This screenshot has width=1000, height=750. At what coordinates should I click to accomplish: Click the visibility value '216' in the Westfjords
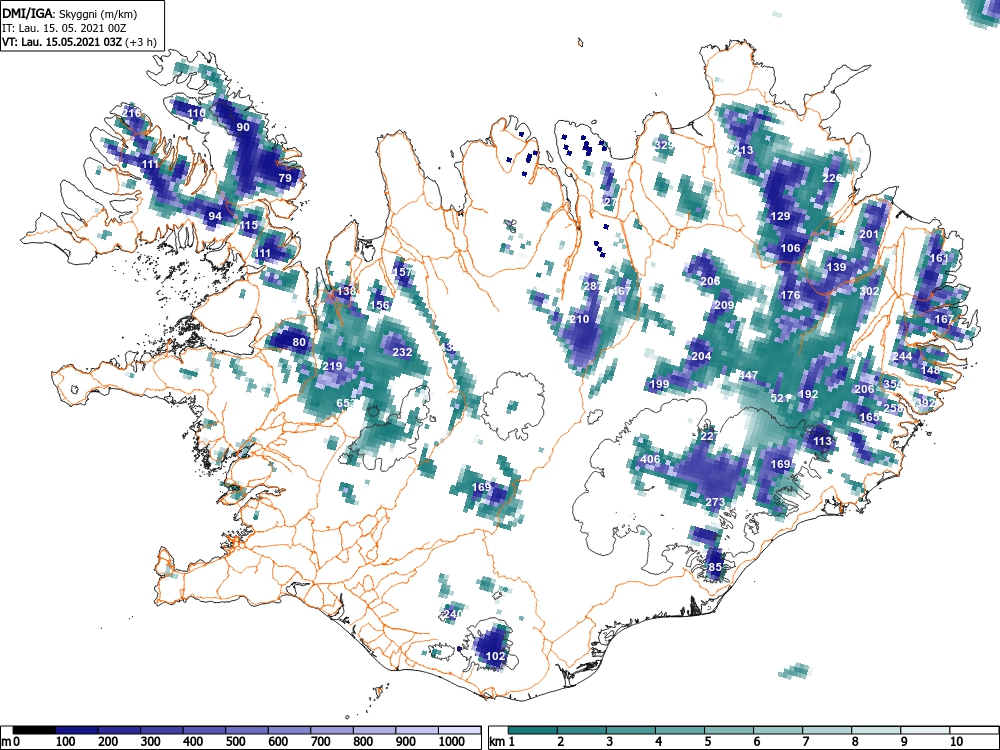pos(131,114)
